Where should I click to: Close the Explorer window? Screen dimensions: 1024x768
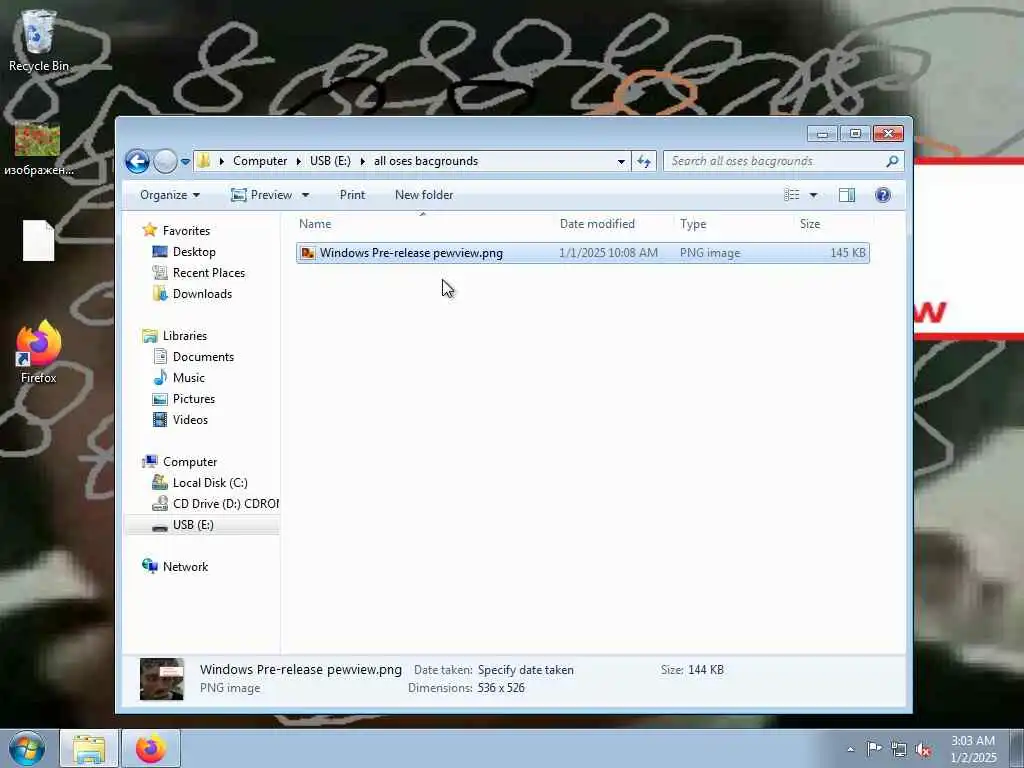[888, 134]
